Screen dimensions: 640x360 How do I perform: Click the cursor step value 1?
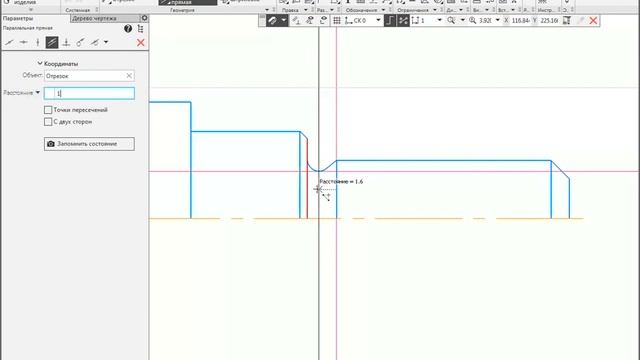(423, 20)
